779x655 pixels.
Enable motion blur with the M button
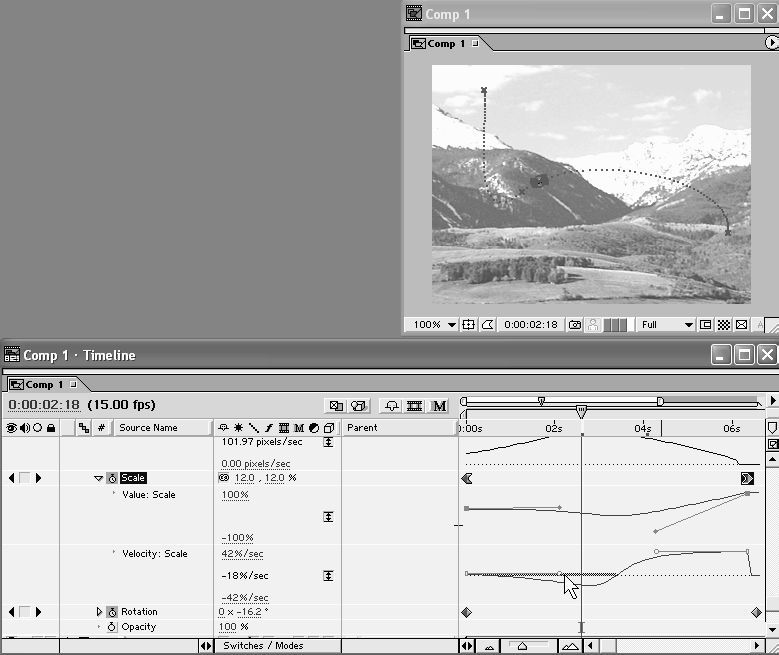tap(439, 406)
